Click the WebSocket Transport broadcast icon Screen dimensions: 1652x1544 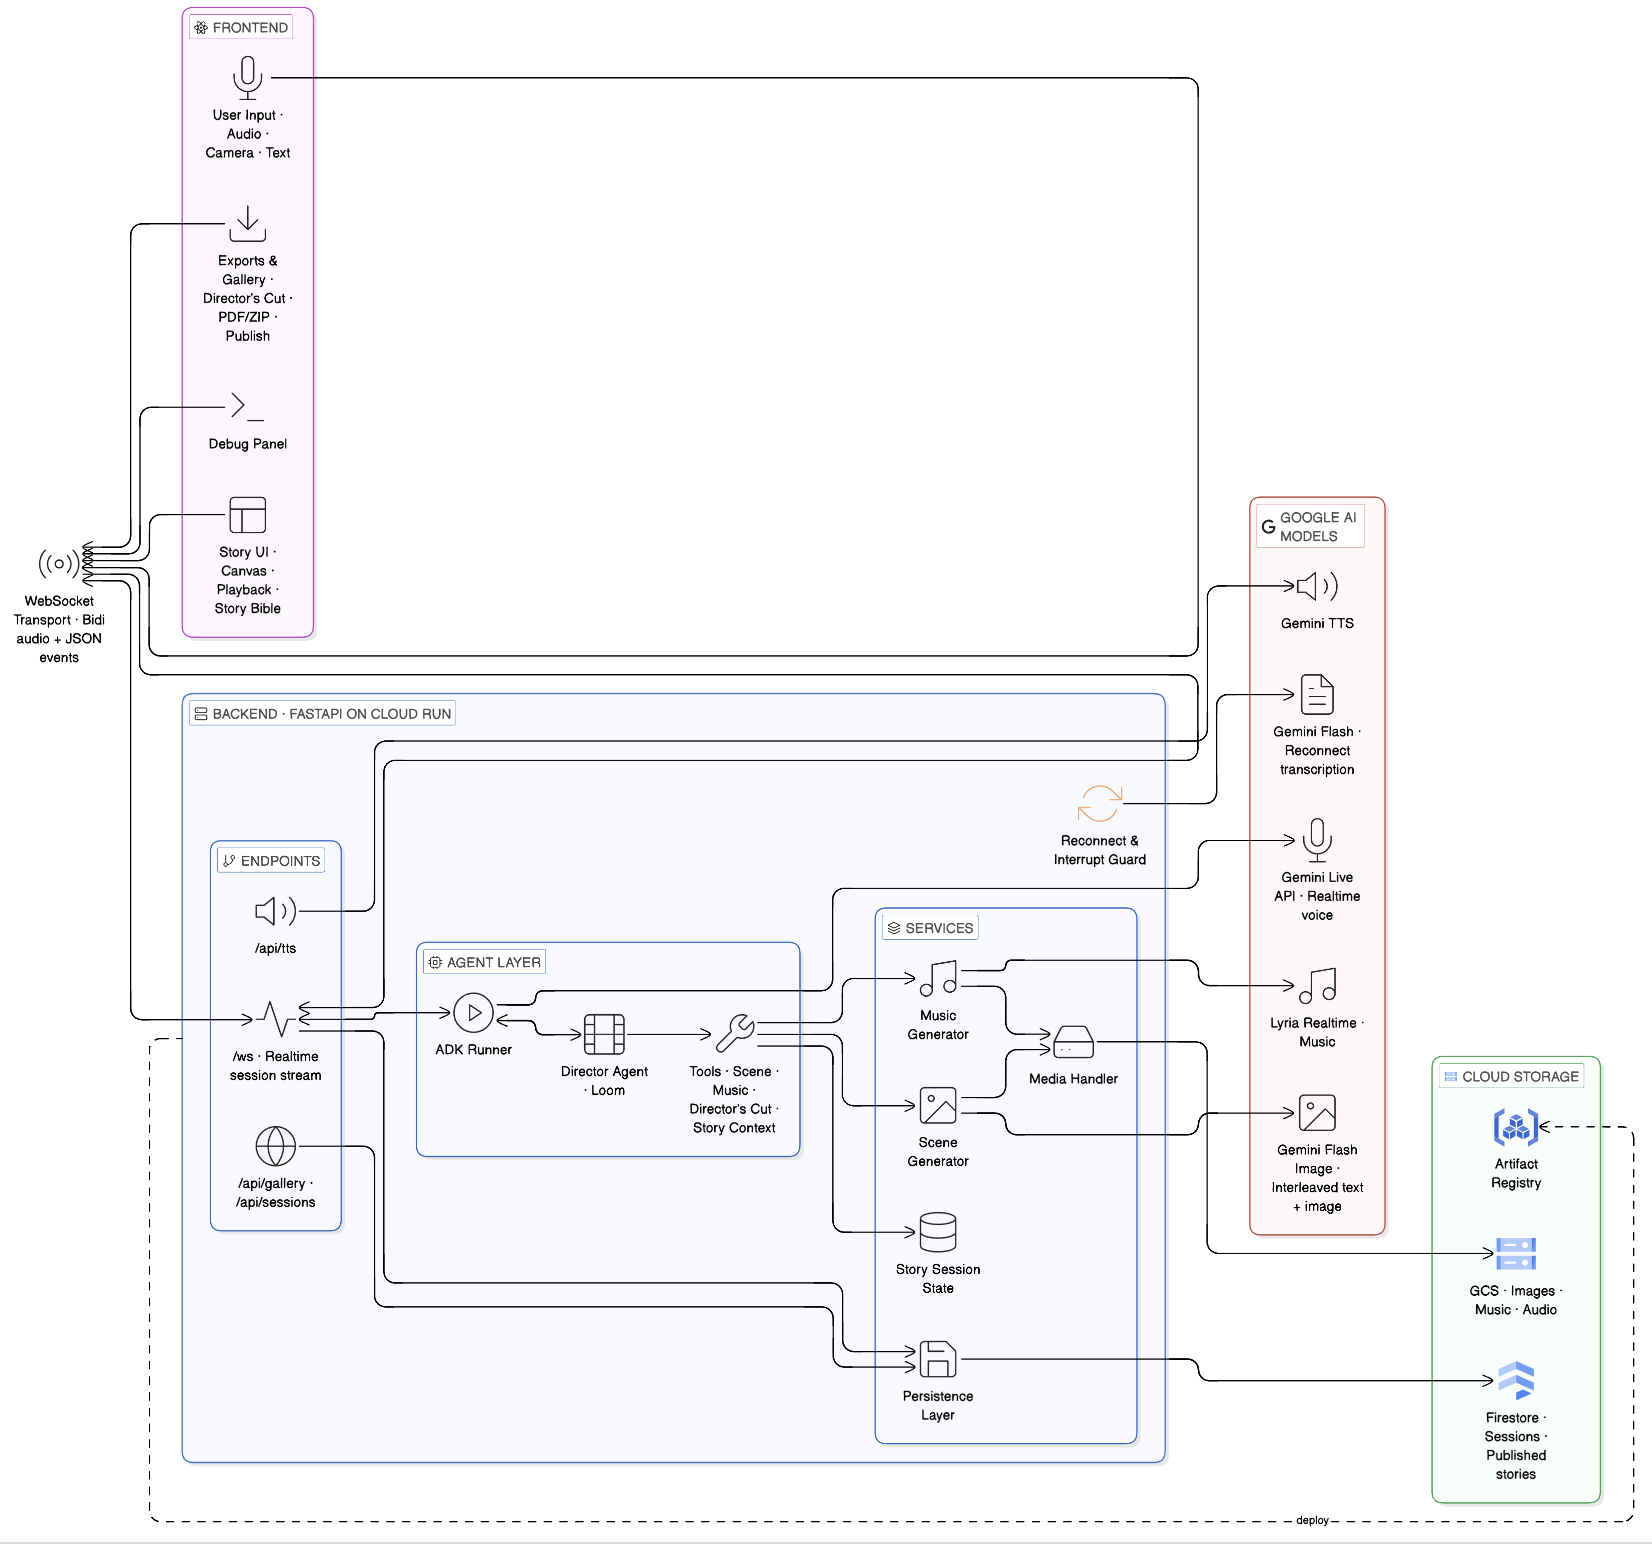(59, 564)
